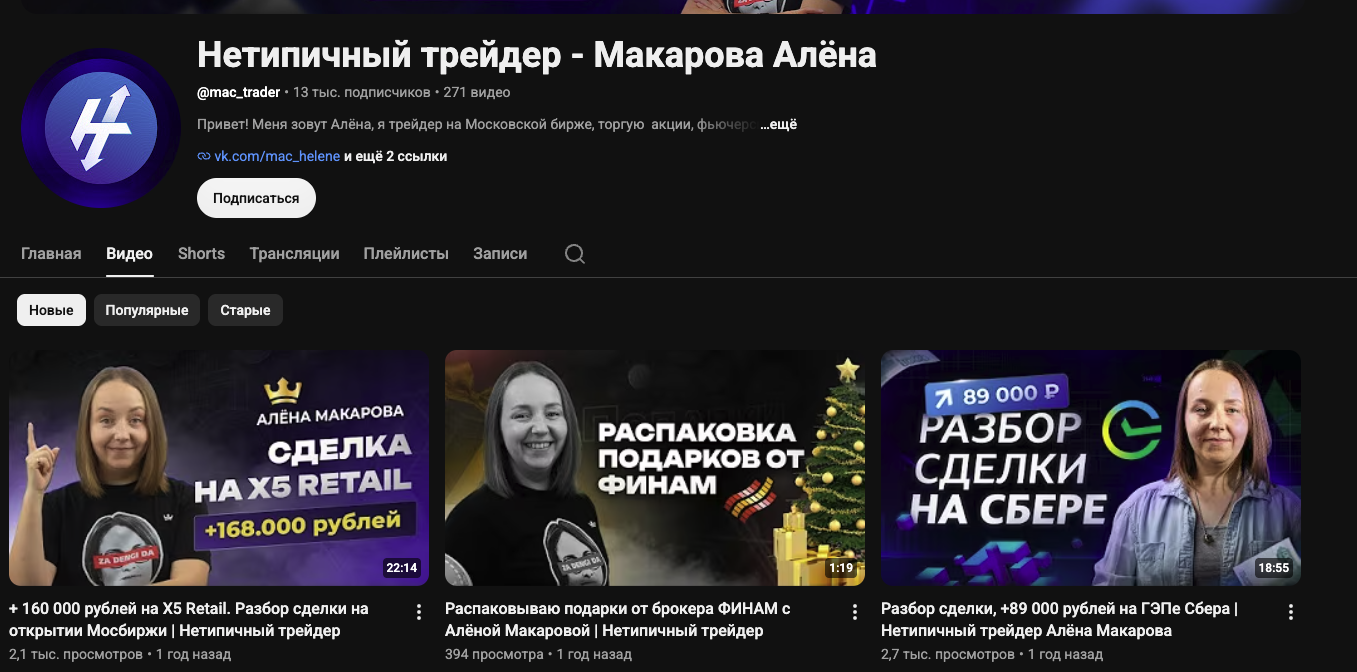Viewport: 1357px width, 672px height.
Task: Sort videos by Старые
Action: tap(245, 310)
